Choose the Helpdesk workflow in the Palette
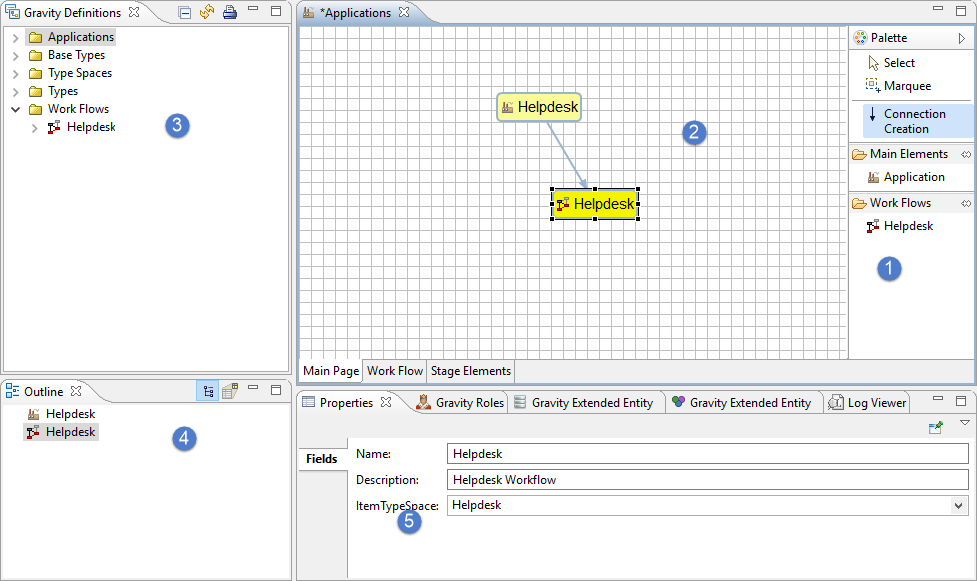This screenshot has width=977, height=581. 907,226
